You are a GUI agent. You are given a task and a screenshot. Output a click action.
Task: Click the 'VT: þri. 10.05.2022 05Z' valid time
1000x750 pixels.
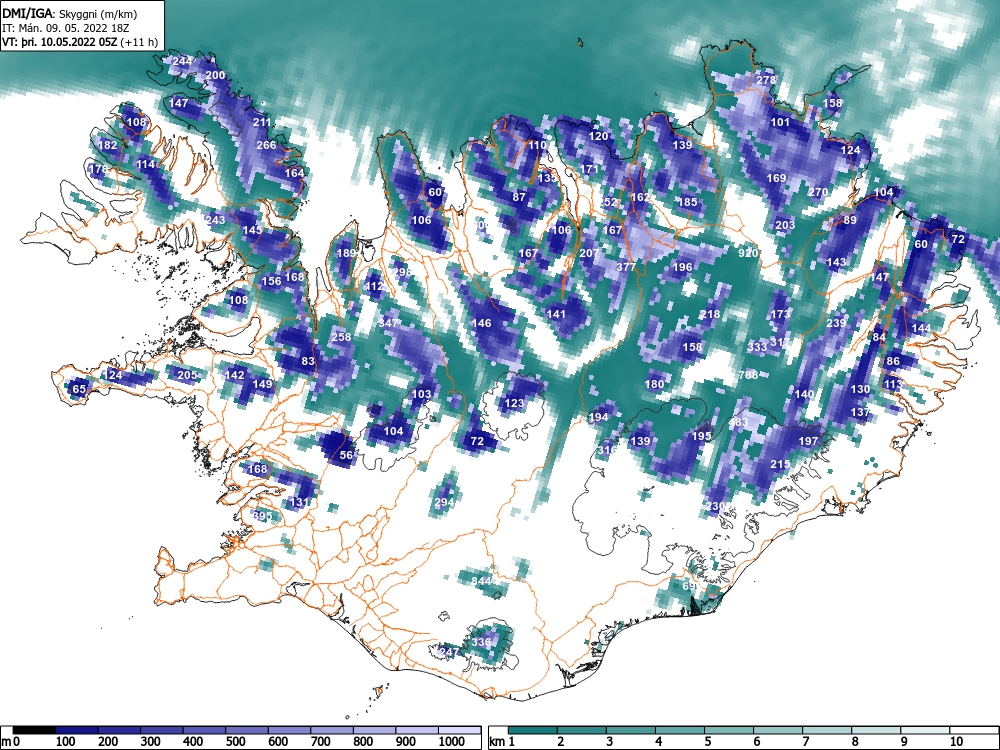tap(59, 43)
